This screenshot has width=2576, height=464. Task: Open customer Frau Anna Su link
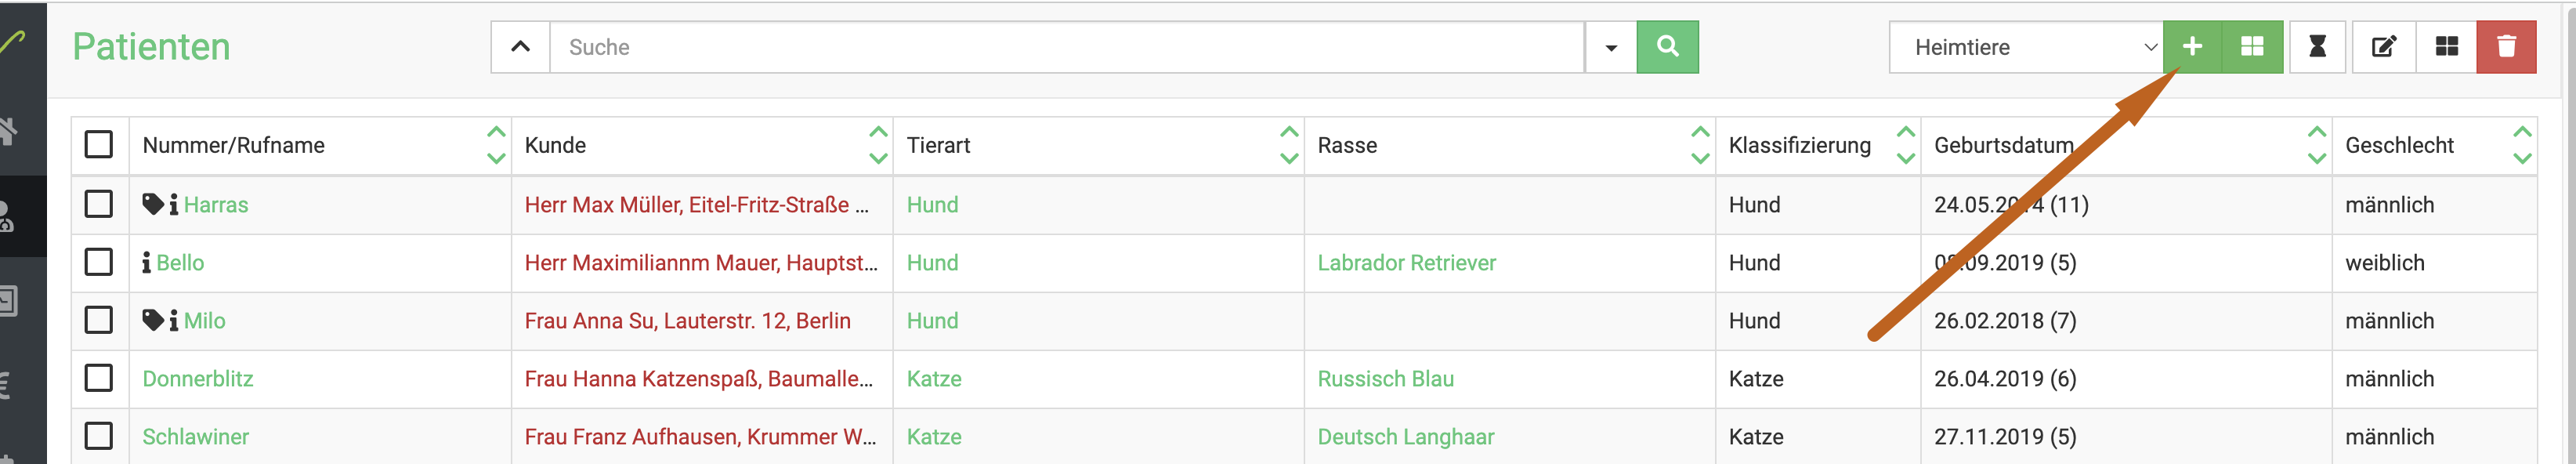pyautogui.click(x=687, y=321)
